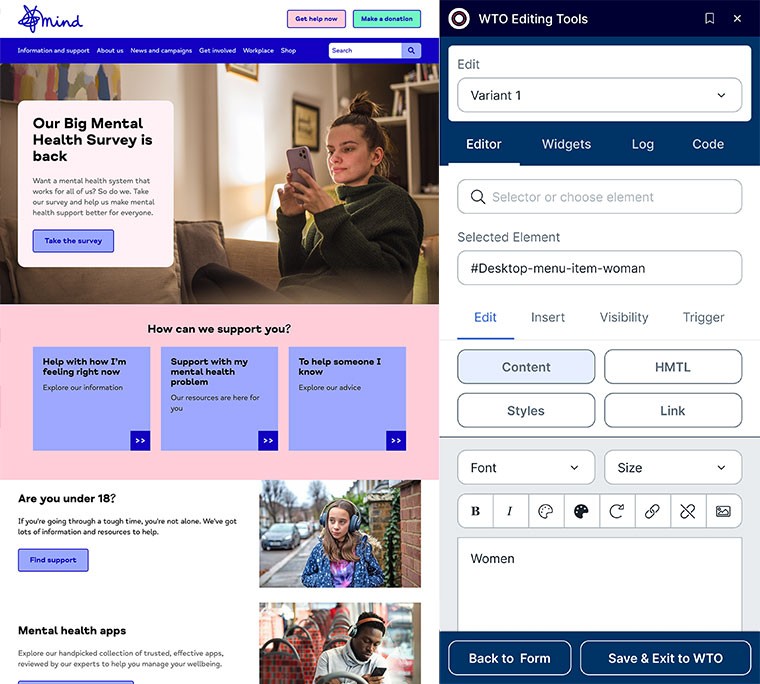Click the 'Mental health apps' heading
This screenshot has width=760, height=684.
coord(72,630)
